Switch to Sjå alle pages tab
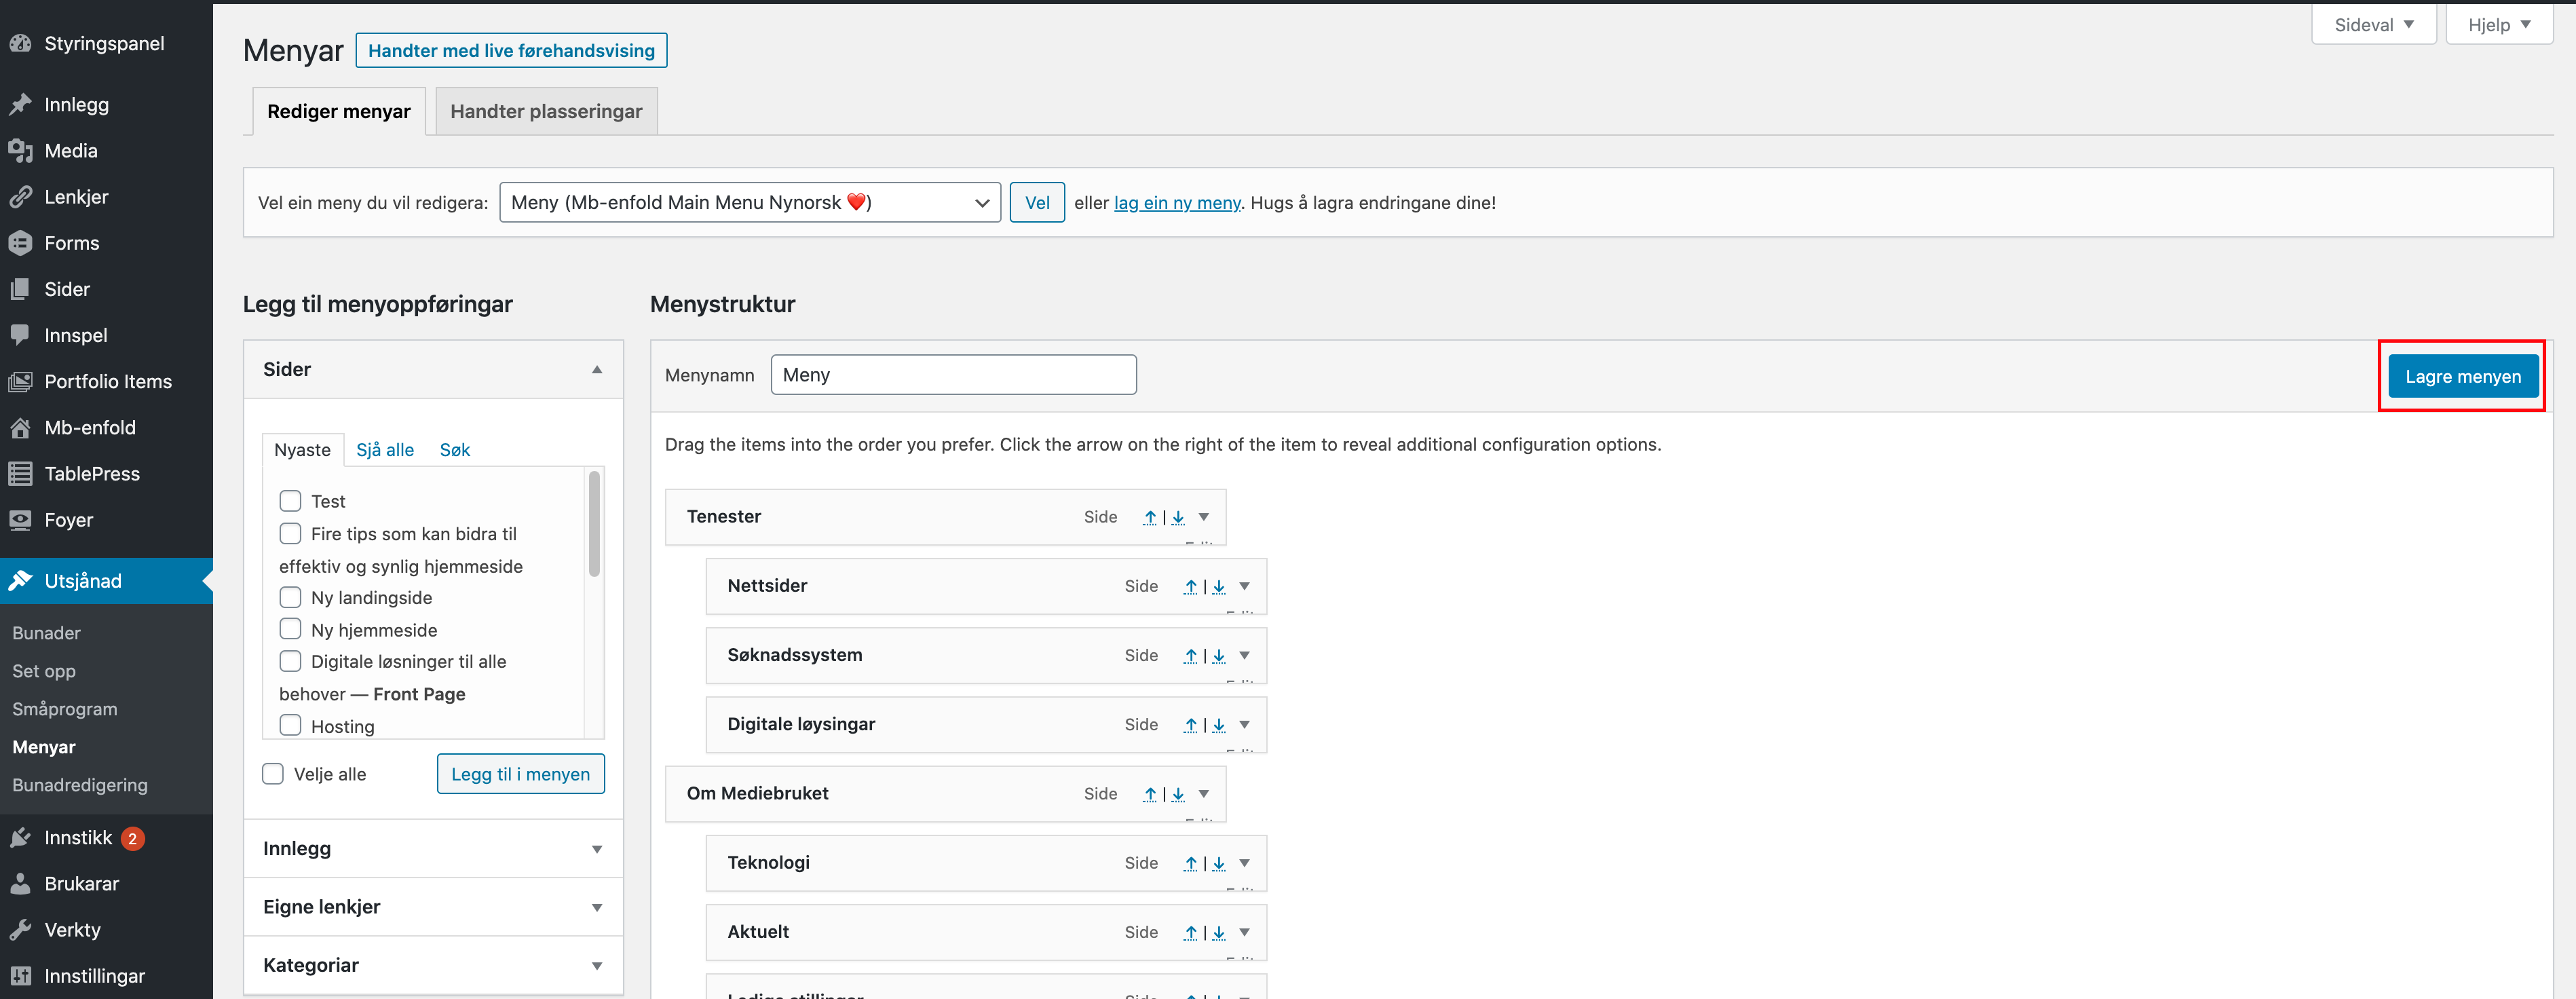 point(384,450)
